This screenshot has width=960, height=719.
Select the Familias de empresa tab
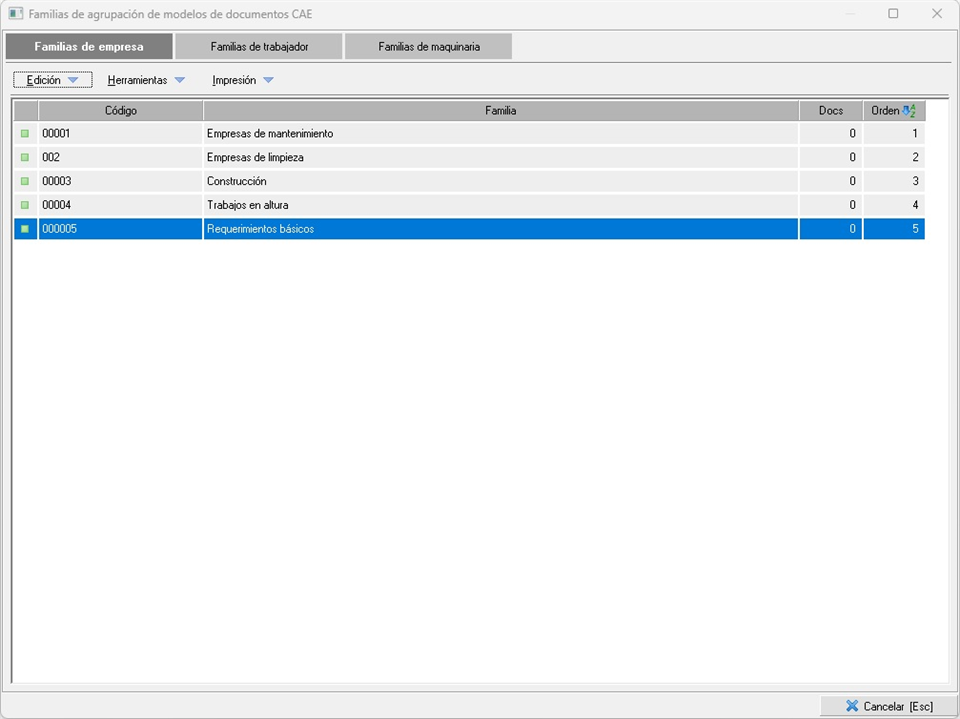[x=89, y=47]
